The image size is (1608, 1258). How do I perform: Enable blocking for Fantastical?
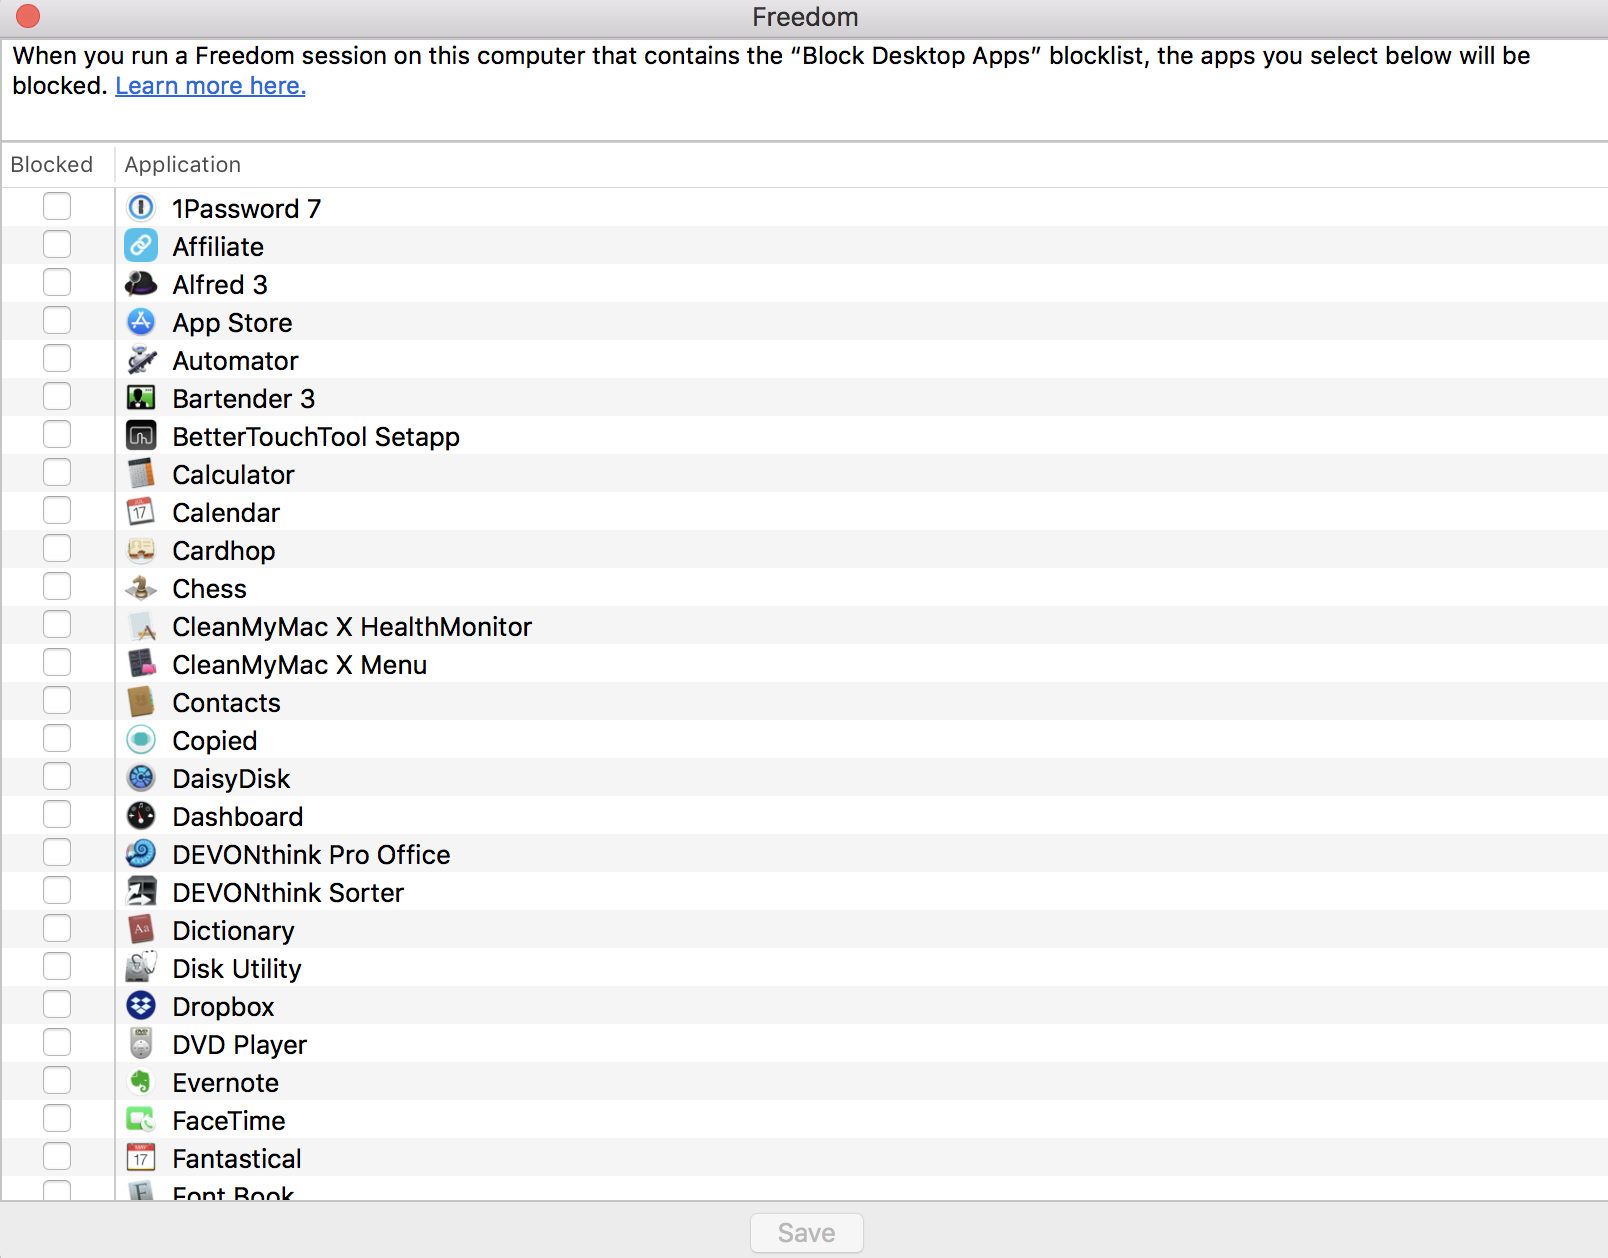(57, 1156)
